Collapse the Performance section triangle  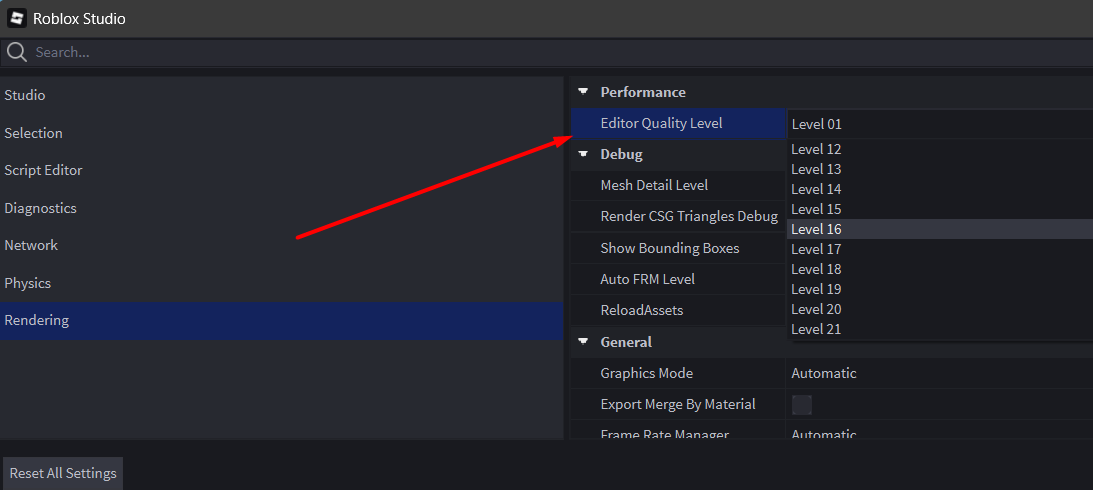pyautogui.click(x=583, y=92)
